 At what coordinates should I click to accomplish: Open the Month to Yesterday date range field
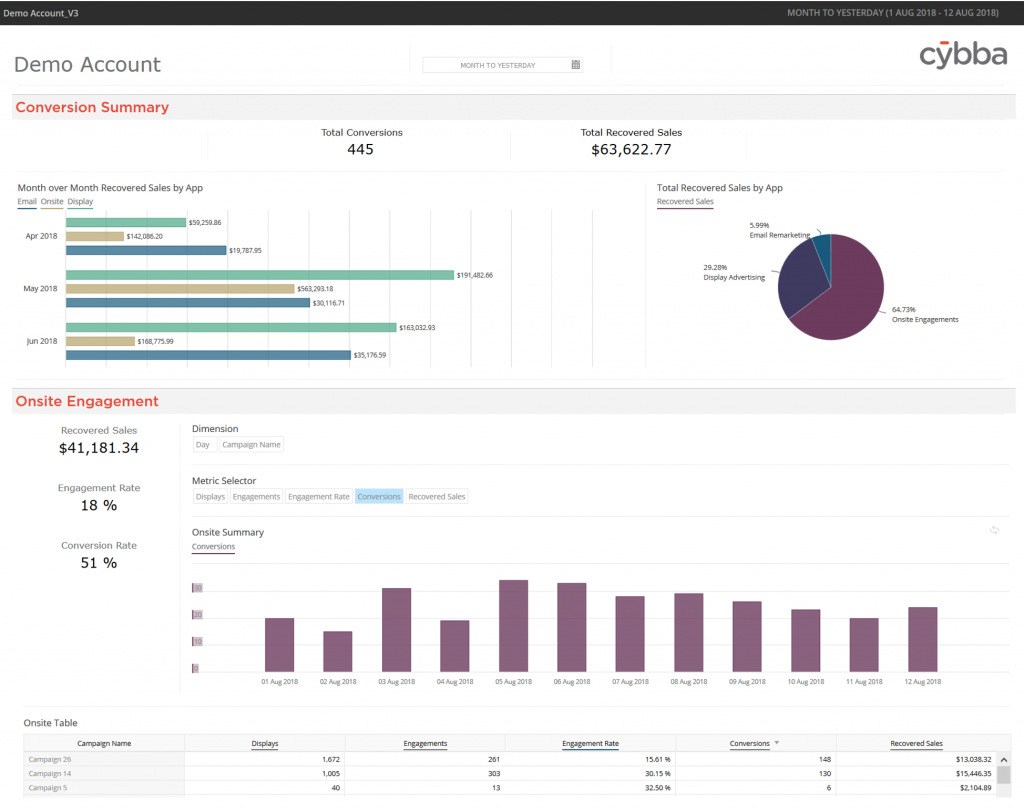[x=502, y=65]
